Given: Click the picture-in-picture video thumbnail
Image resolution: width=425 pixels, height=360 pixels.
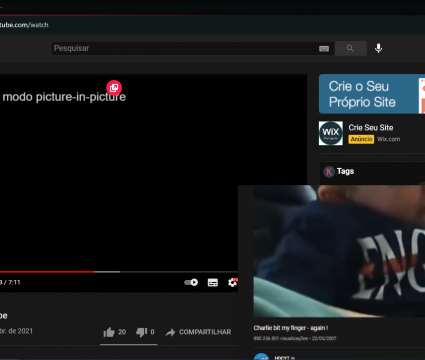Looking at the screenshot, I should tap(339, 251).
